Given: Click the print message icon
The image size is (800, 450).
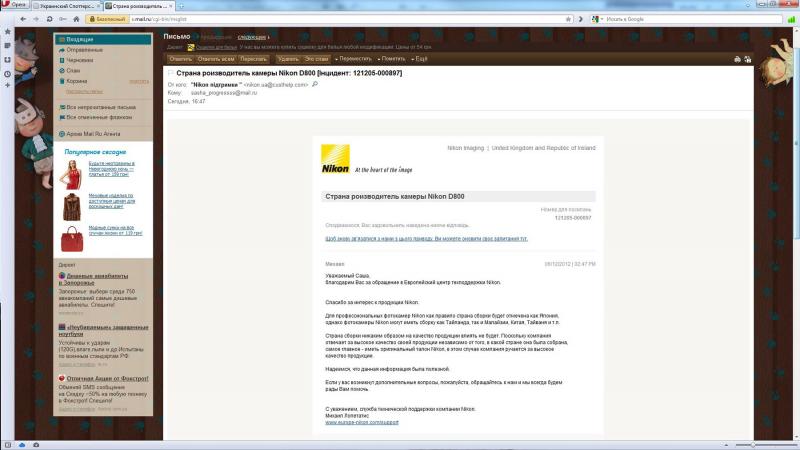Looking at the screenshot, I should click(737, 59).
